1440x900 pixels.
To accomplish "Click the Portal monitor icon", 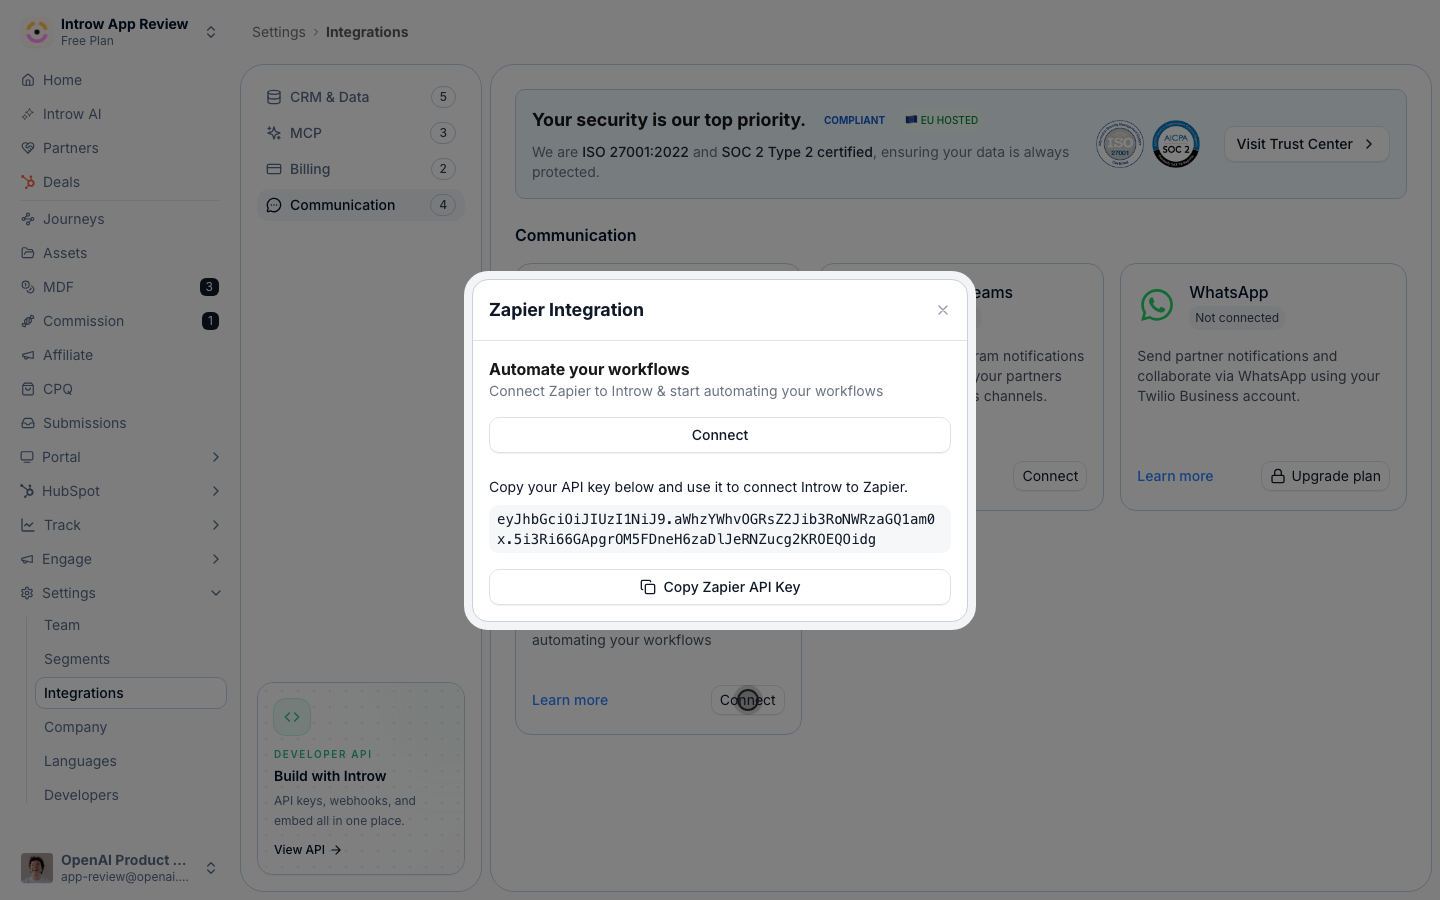I will tap(27, 457).
